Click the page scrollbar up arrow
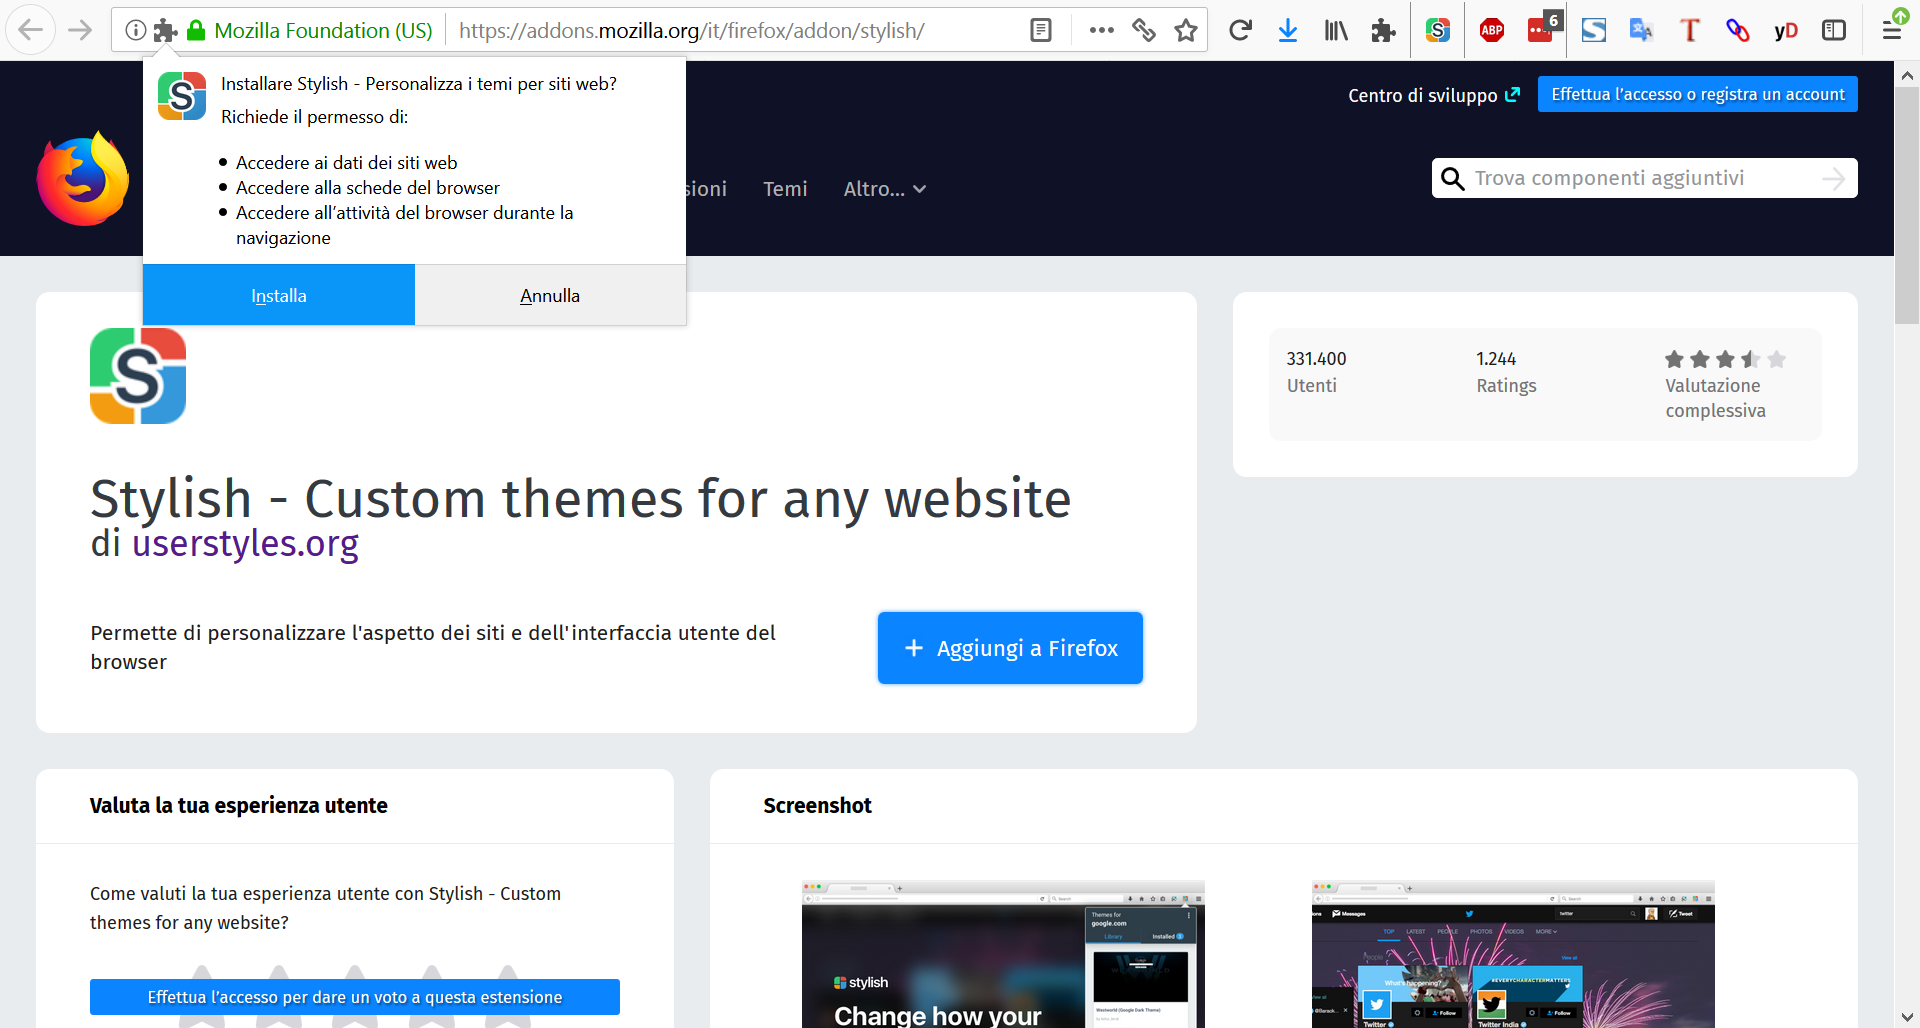Image resolution: width=1920 pixels, height=1028 pixels. point(1907,74)
